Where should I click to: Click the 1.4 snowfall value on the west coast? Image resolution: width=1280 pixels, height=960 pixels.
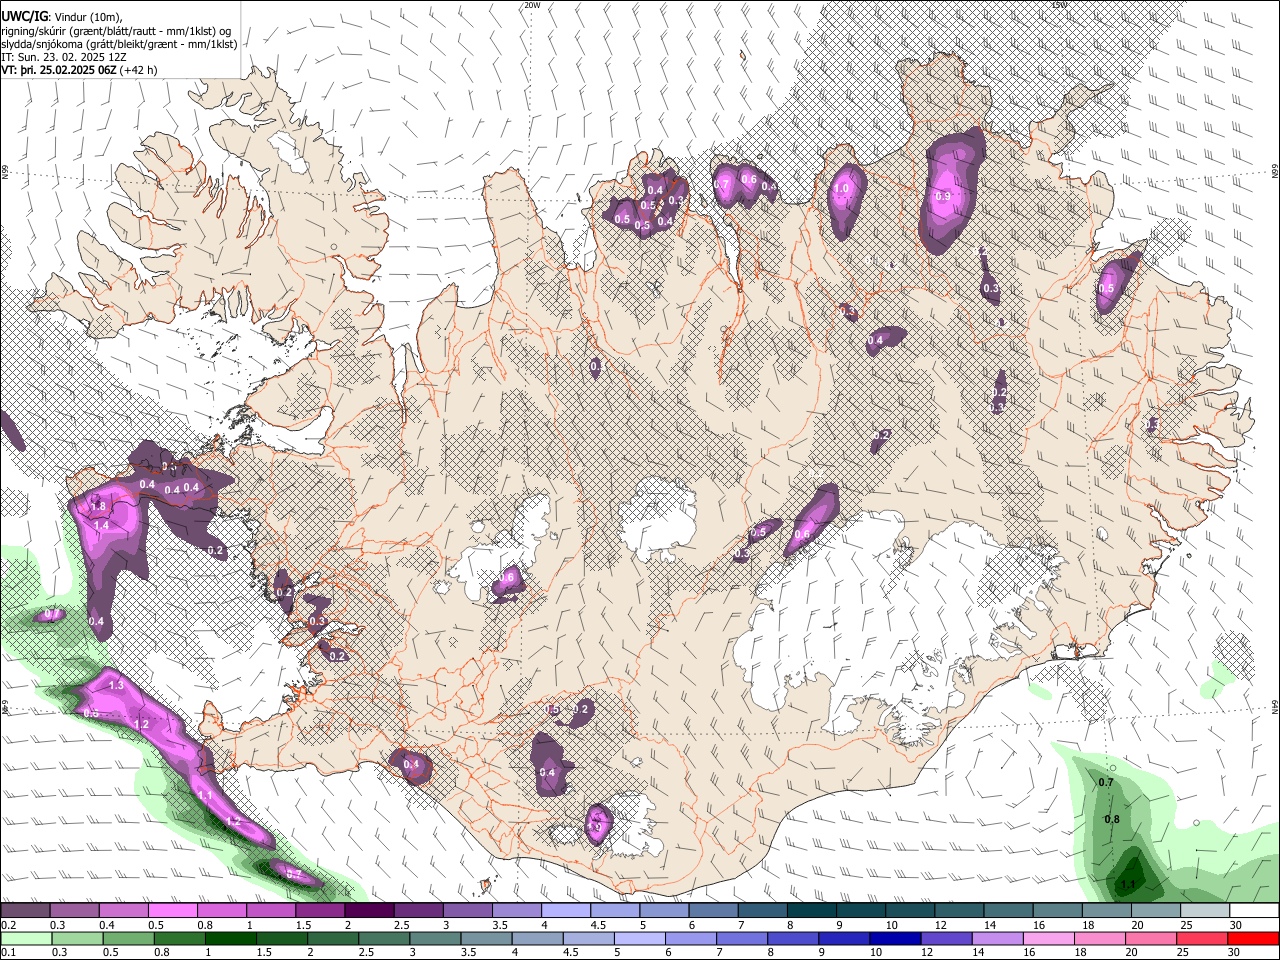coord(101,525)
